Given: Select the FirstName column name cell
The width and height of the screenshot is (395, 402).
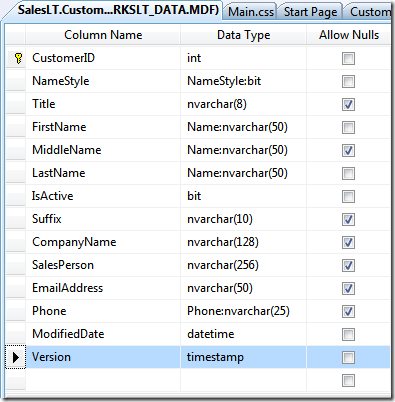Looking at the screenshot, I should [103, 127].
